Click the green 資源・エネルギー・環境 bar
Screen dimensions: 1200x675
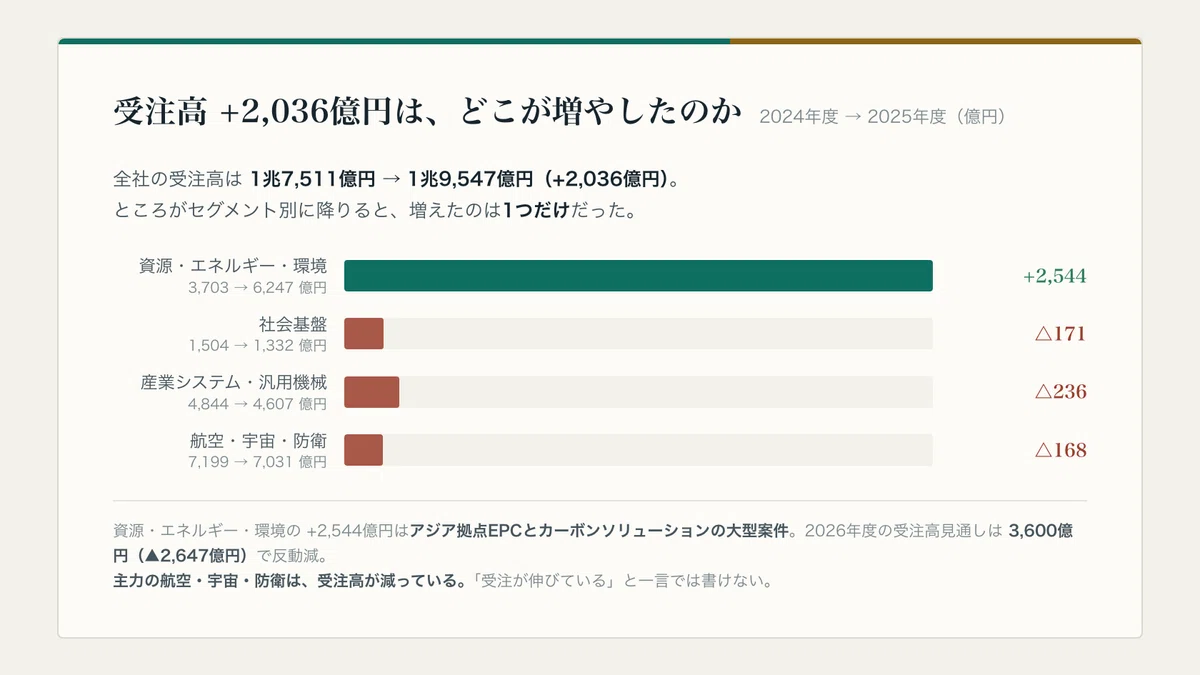click(638, 276)
